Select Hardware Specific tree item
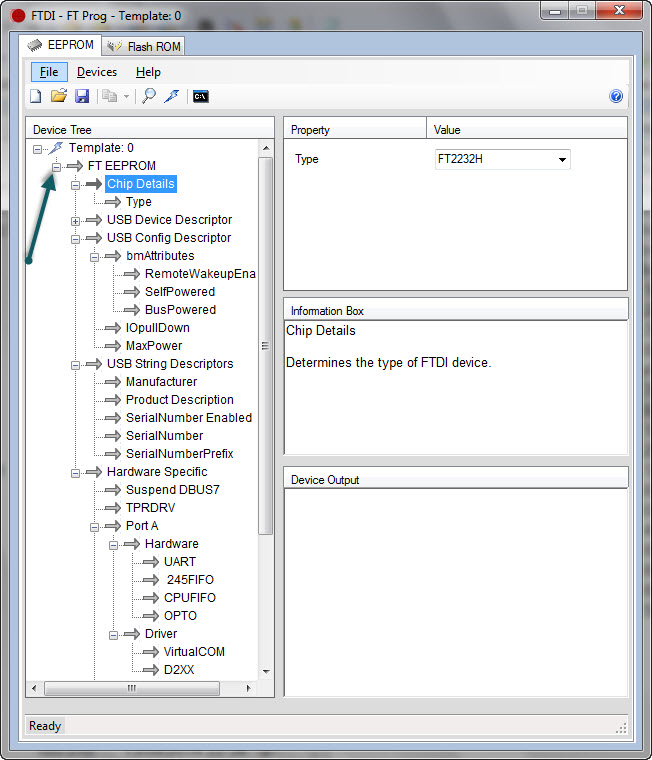Image resolution: width=652 pixels, height=760 pixels. click(157, 472)
